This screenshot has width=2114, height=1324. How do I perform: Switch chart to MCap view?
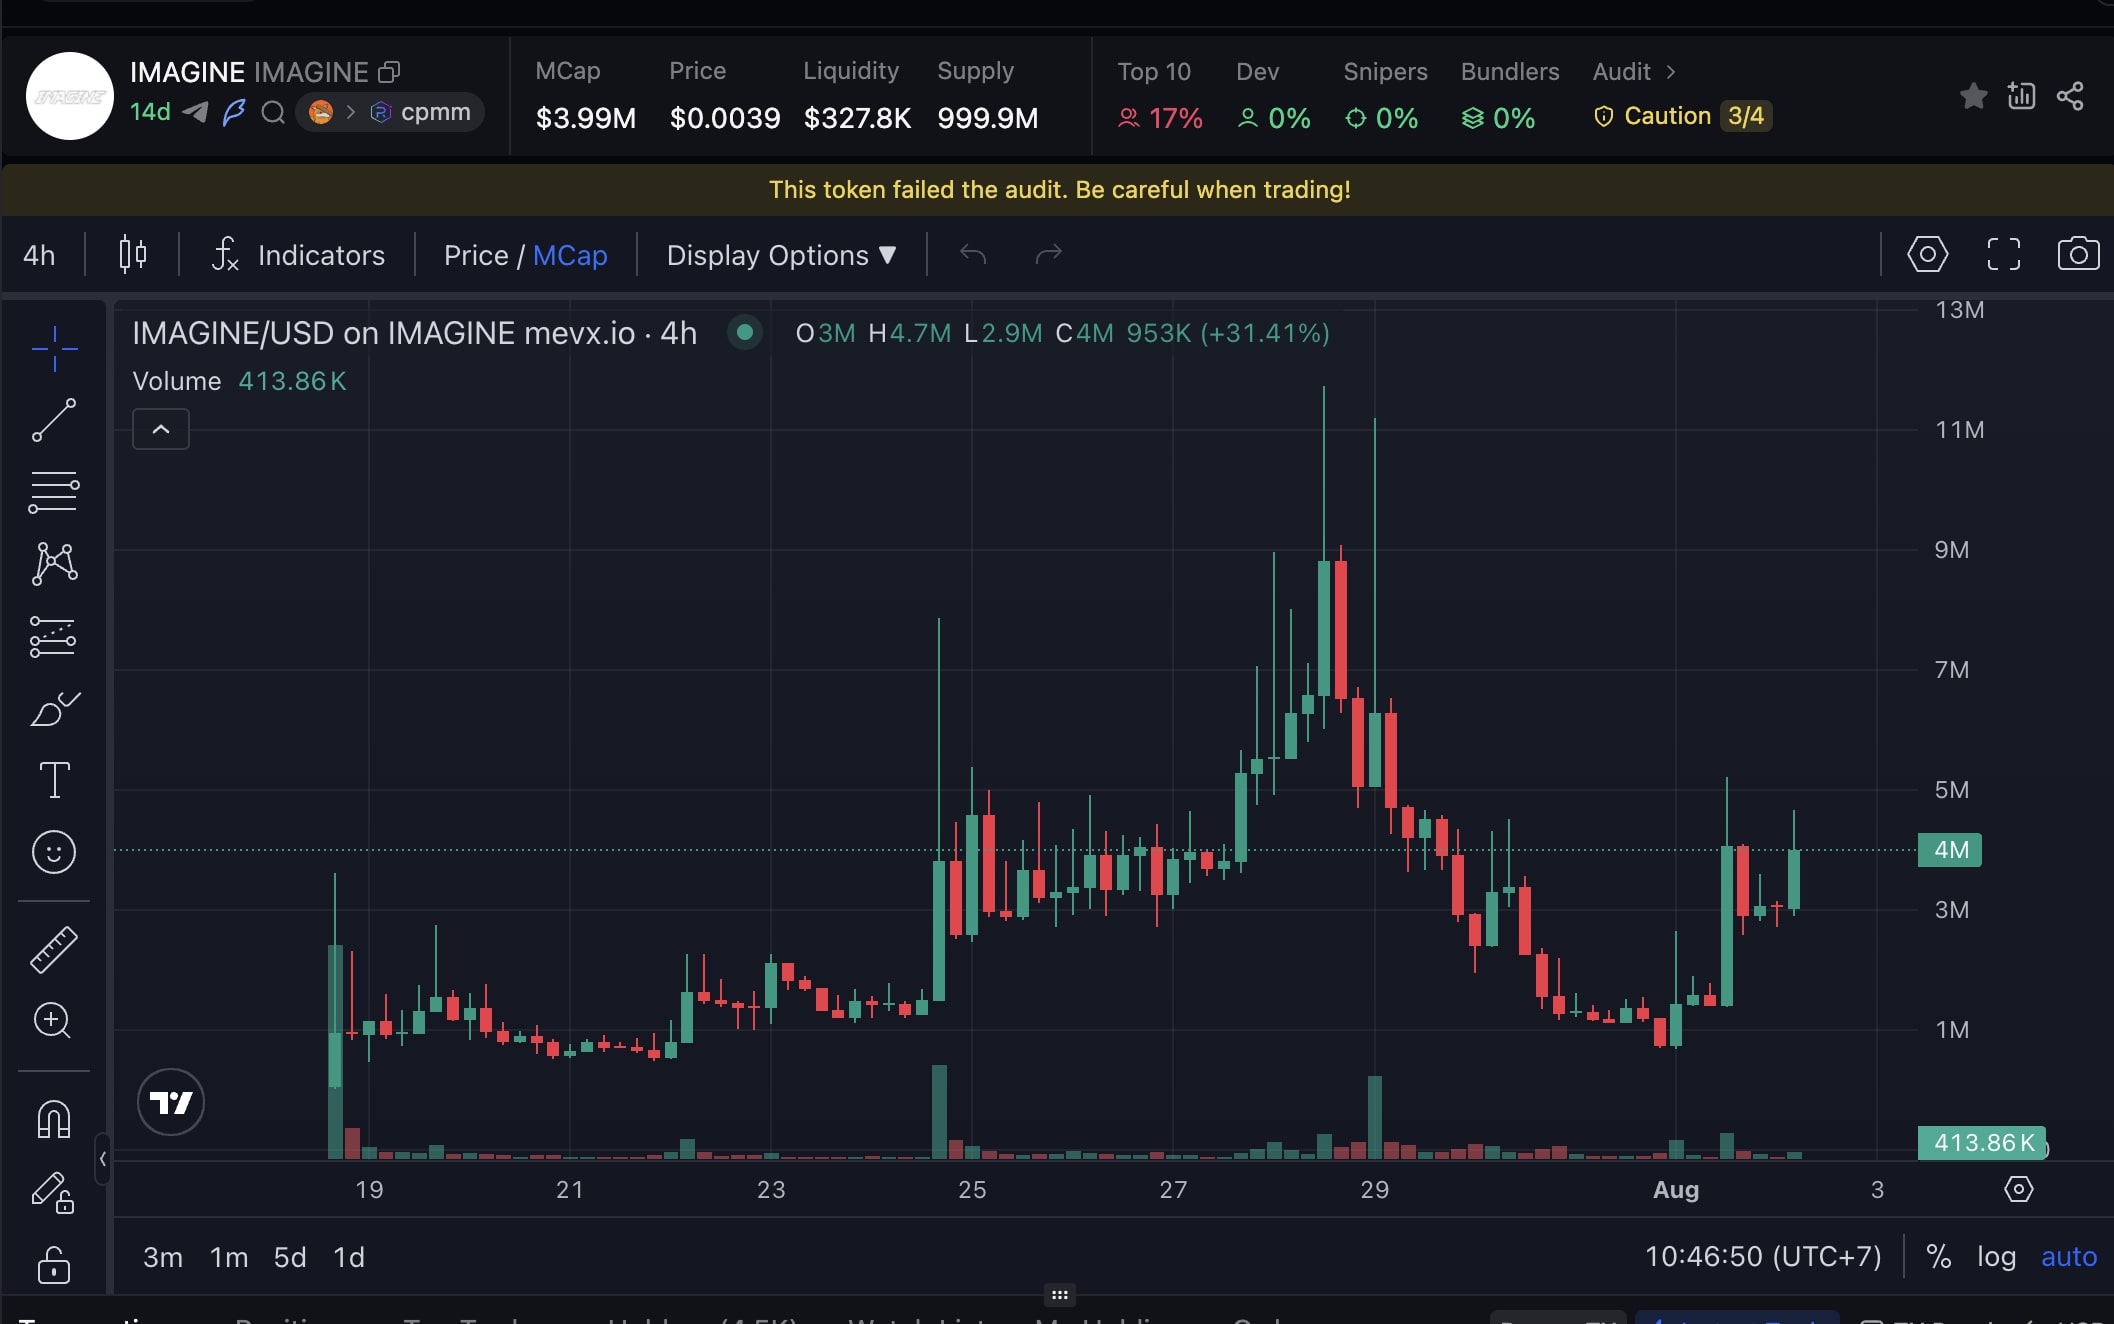(570, 255)
